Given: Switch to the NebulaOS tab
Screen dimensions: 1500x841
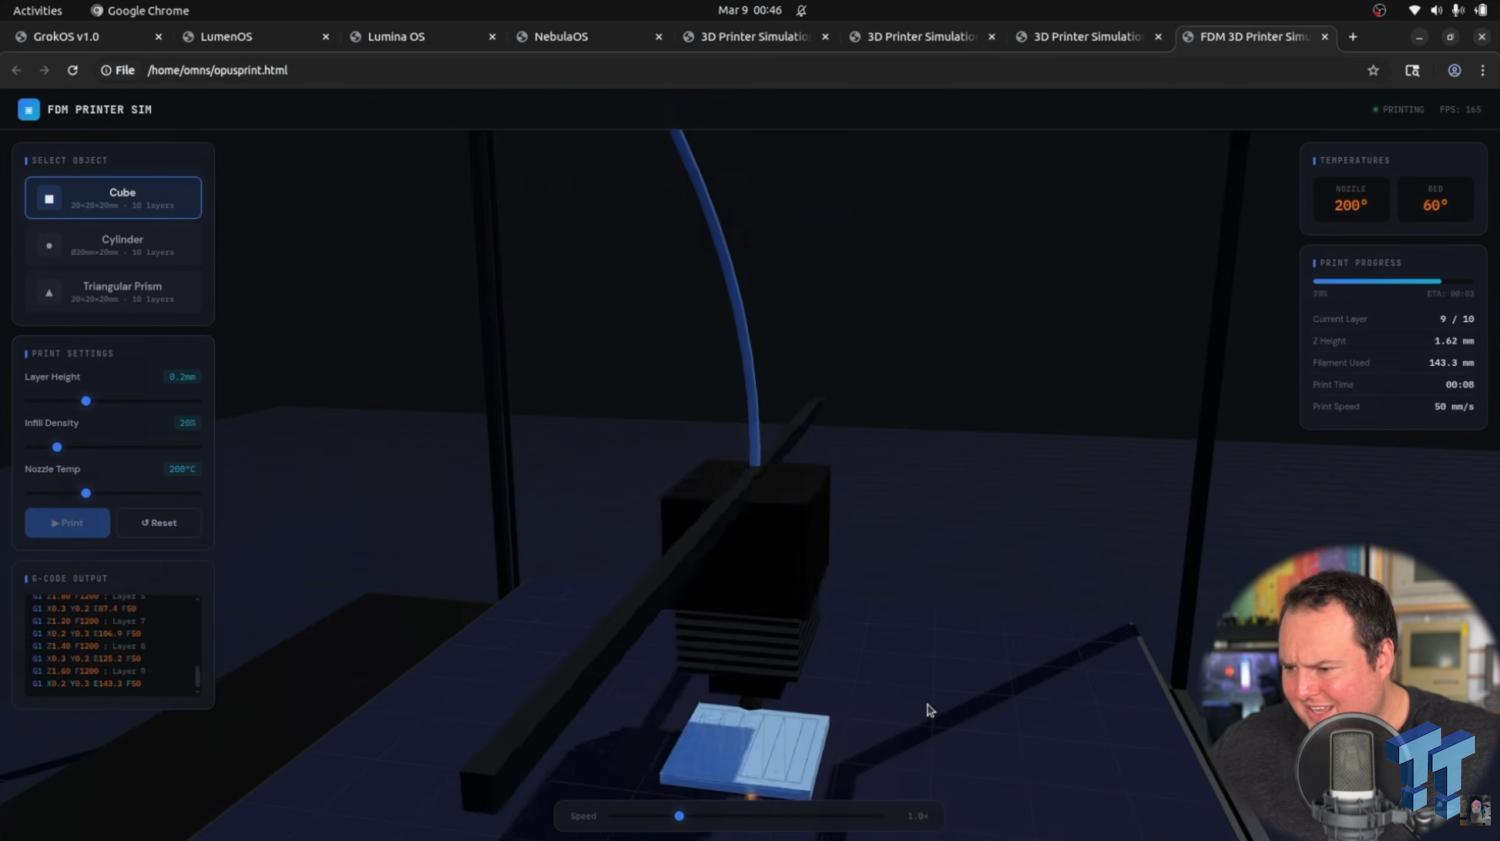Looking at the screenshot, I should 589,36.
